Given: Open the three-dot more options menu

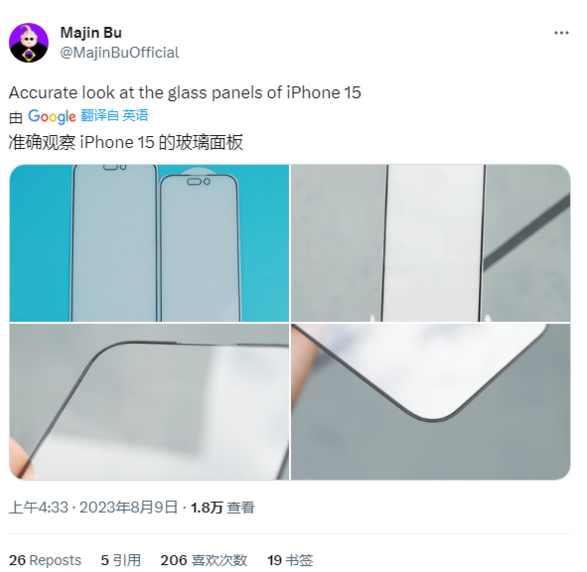Looking at the screenshot, I should [x=561, y=33].
